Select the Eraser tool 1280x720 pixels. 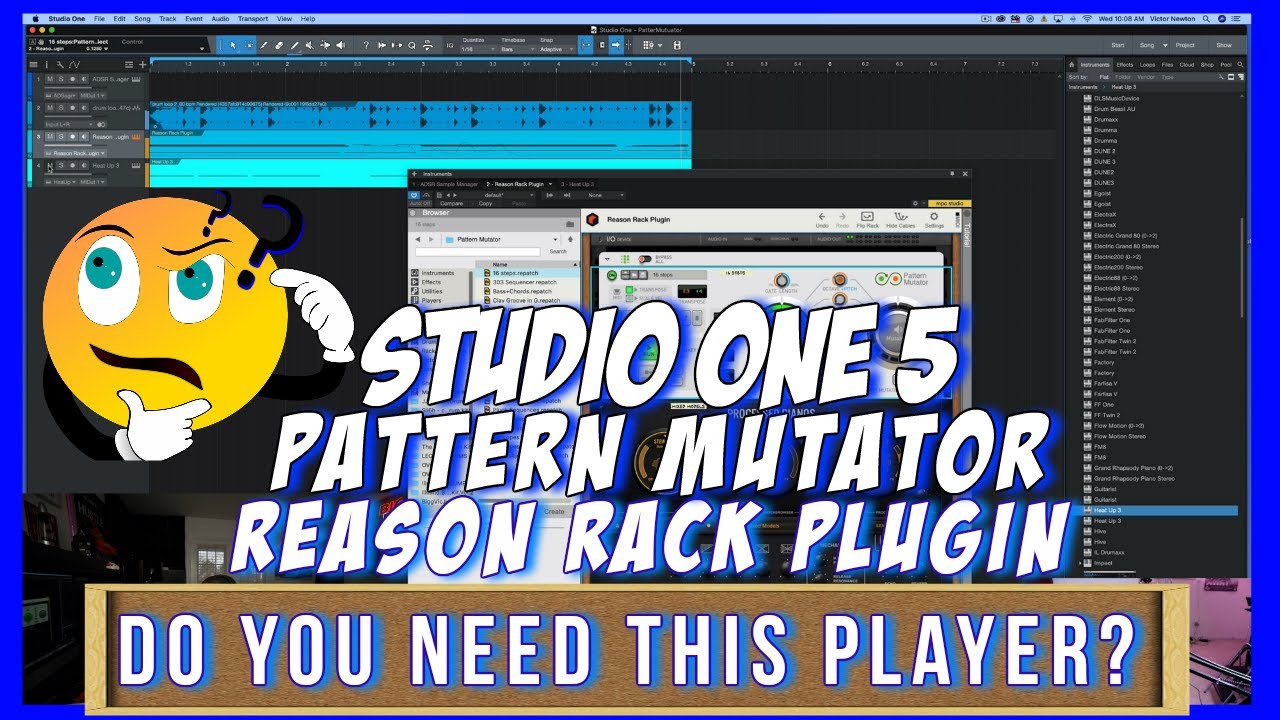click(279, 45)
